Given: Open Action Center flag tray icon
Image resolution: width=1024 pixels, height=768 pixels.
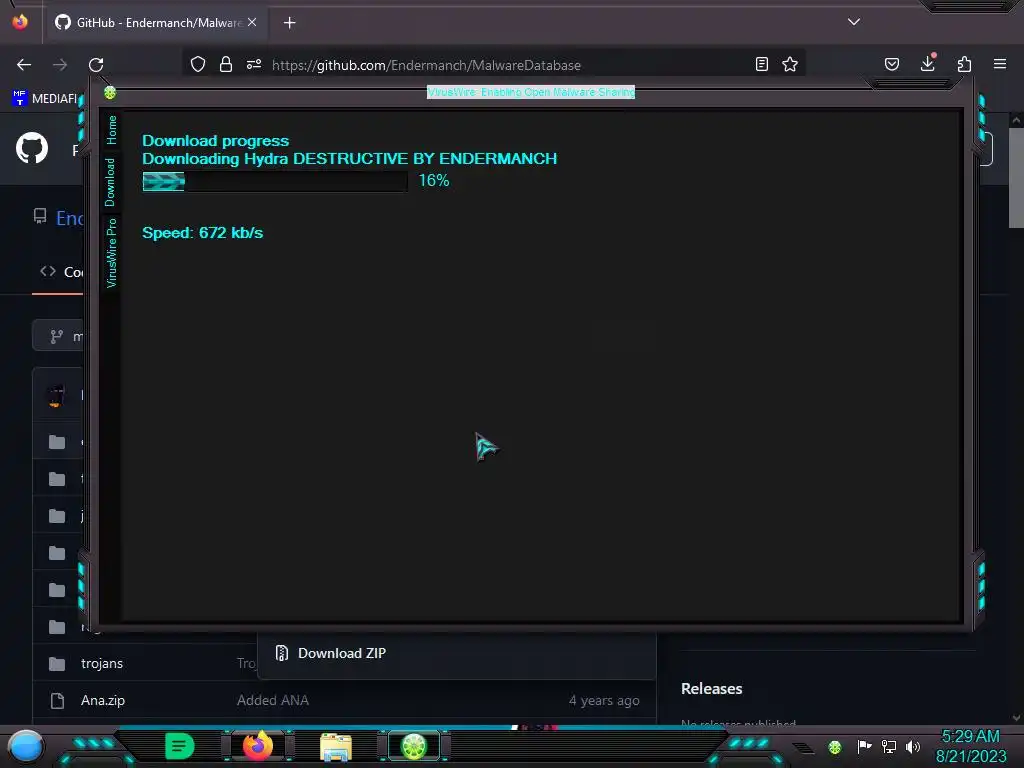Looking at the screenshot, I should point(864,746).
